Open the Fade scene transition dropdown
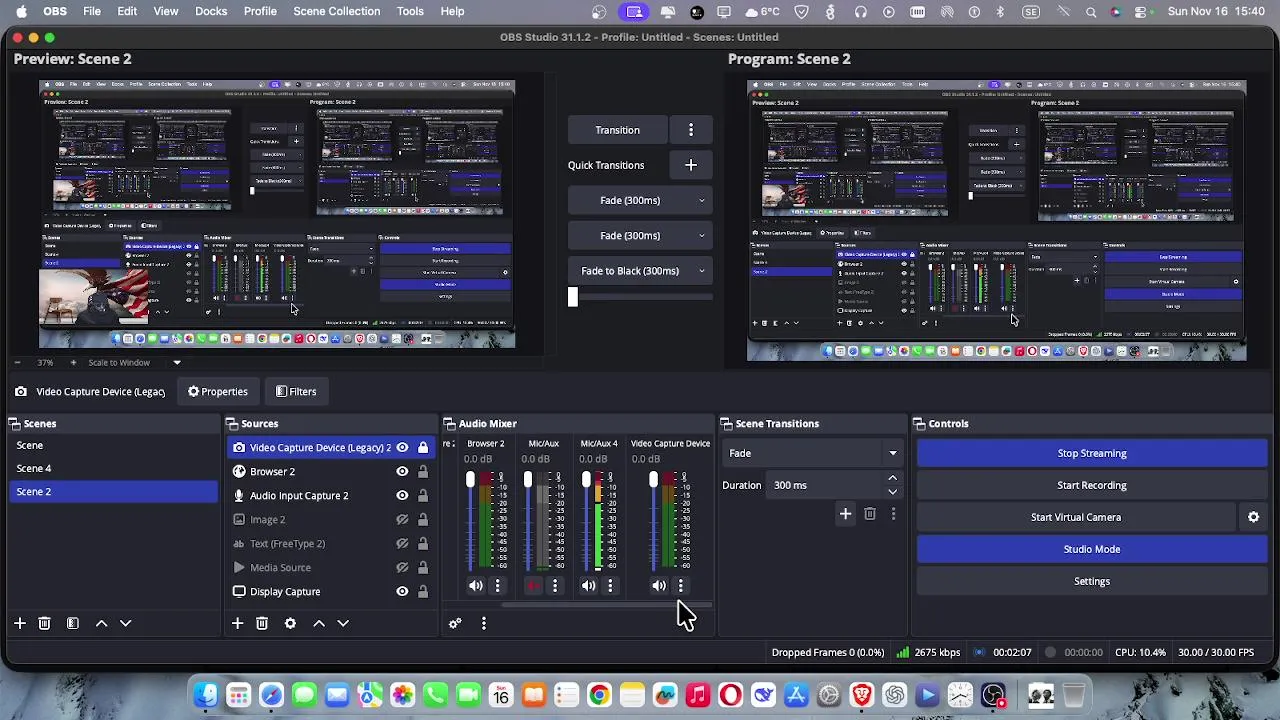The width and height of the screenshot is (1280, 720). tap(812, 453)
